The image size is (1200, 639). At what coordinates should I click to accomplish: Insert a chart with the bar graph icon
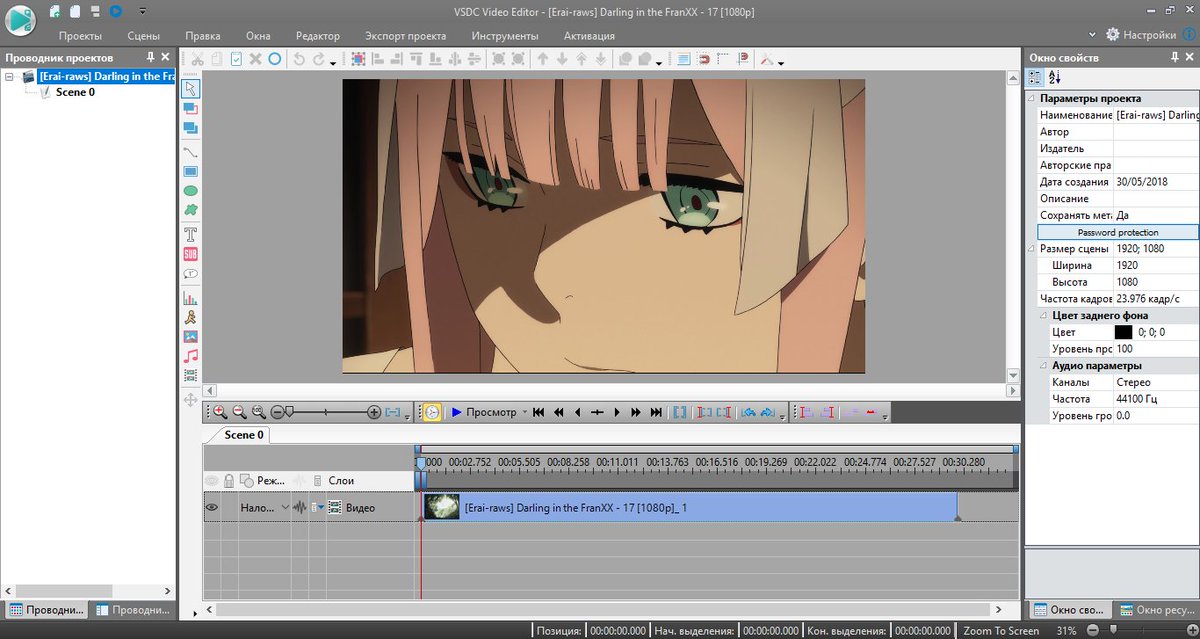pos(190,297)
